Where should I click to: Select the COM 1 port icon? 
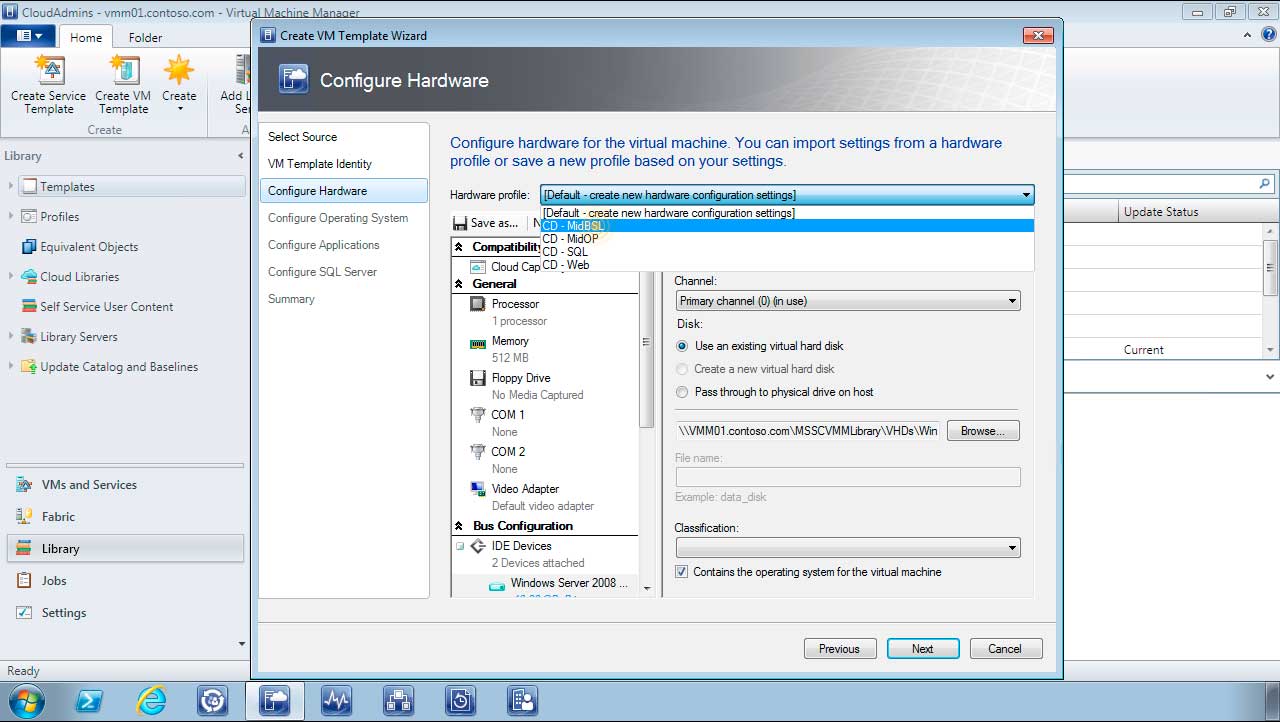click(x=478, y=415)
